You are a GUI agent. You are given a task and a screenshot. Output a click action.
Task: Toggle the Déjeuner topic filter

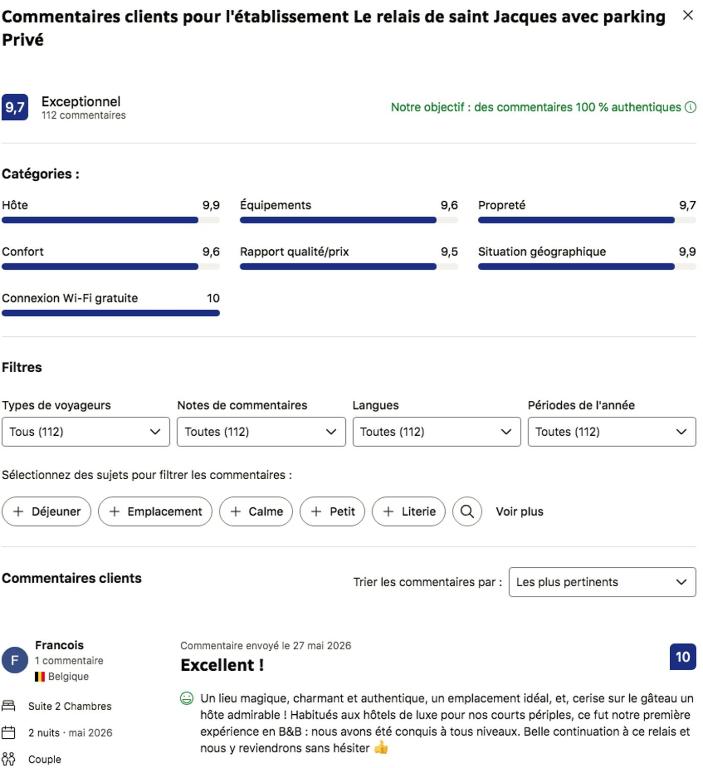pyautogui.click(x=47, y=511)
